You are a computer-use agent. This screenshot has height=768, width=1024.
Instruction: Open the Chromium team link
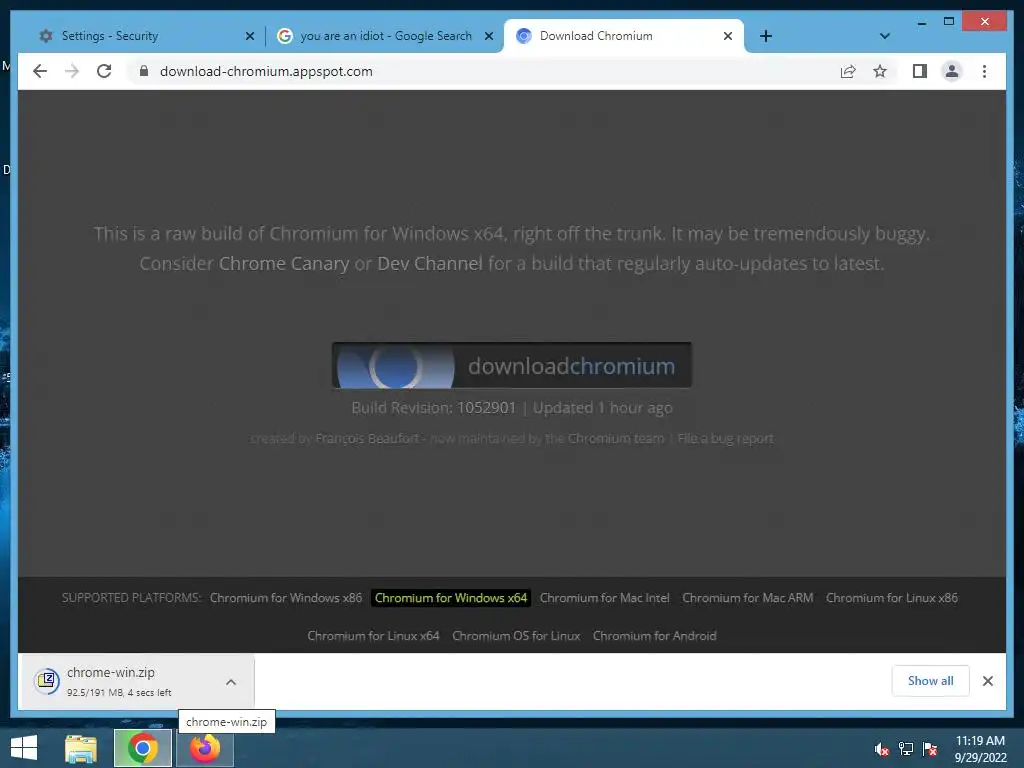(615, 438)
